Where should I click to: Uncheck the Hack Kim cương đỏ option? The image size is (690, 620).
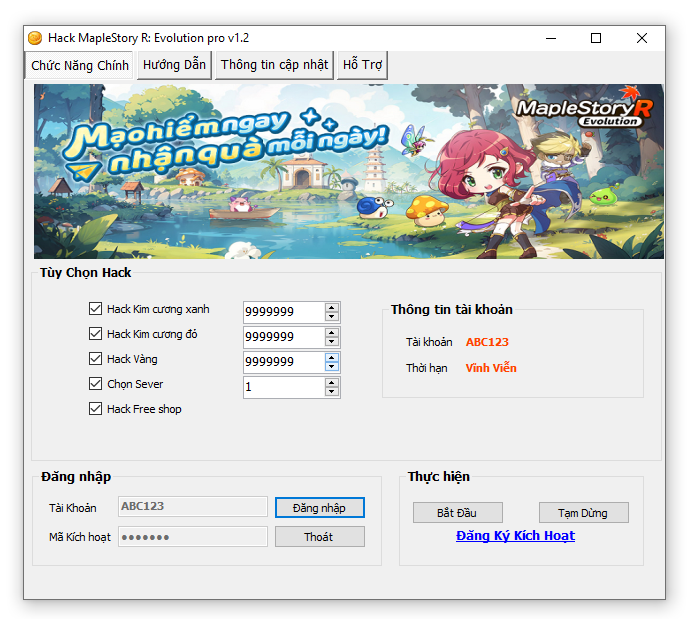(96, 334)
